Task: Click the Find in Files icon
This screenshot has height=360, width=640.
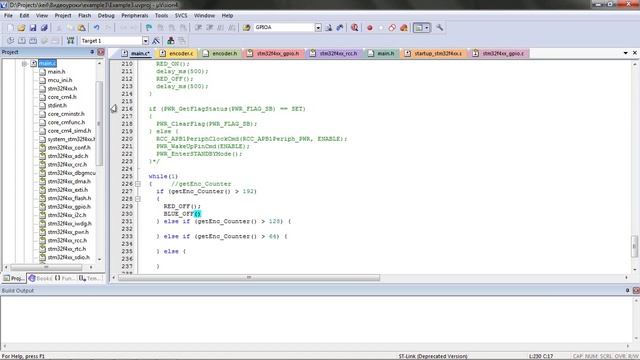Action: [247, 28]
